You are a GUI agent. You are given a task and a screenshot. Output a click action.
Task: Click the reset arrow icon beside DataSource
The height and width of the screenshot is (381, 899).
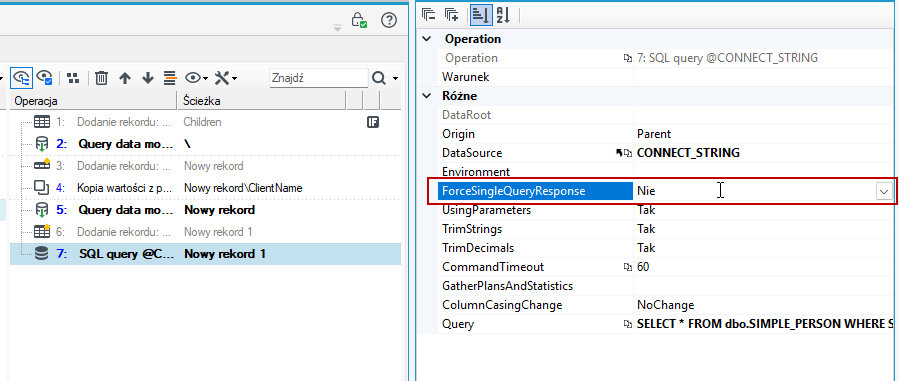(619, 153)
